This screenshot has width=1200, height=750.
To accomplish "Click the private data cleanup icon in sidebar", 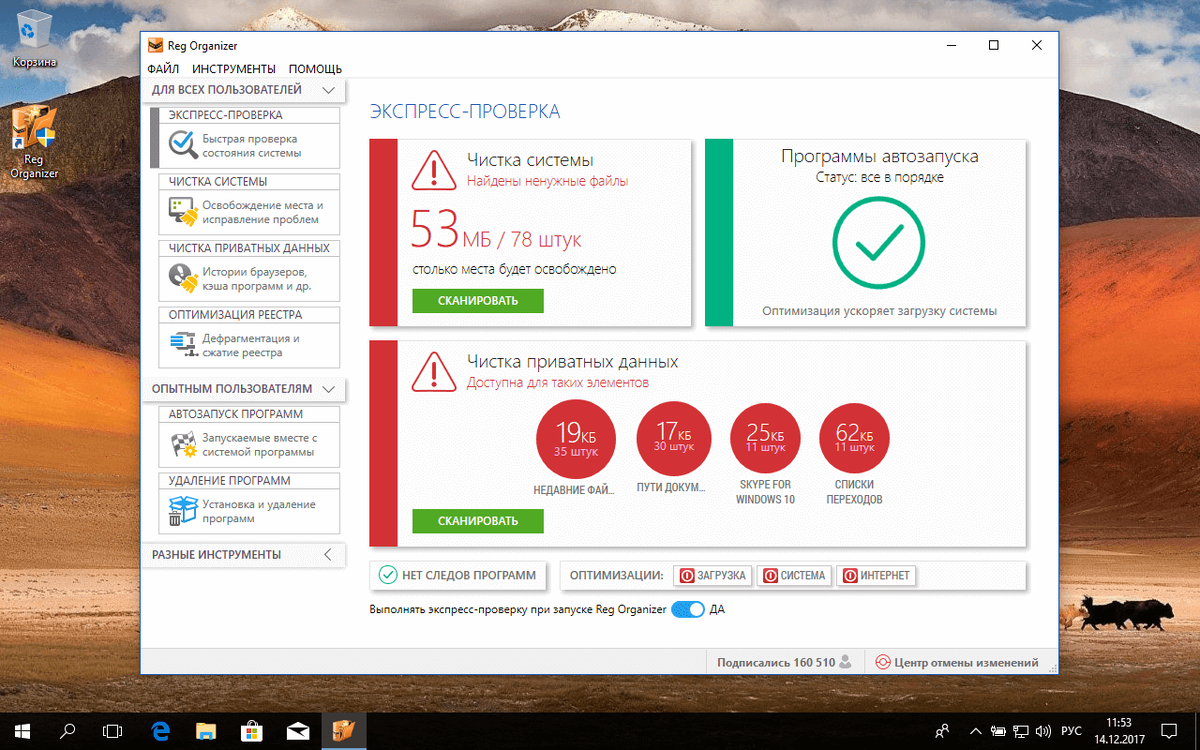I will tap(181, 278).
